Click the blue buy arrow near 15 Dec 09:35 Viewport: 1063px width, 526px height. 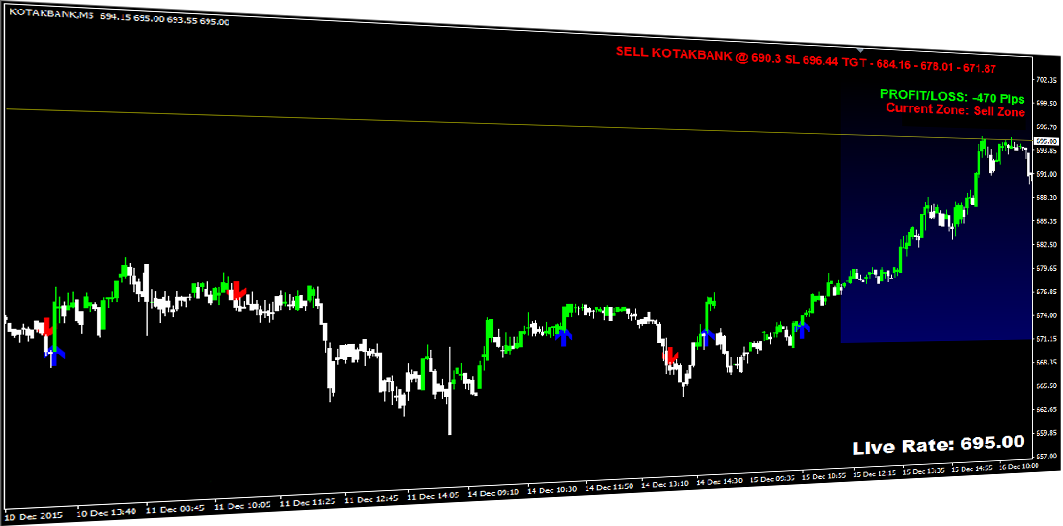pyautogui.click(x=803, y=330)
